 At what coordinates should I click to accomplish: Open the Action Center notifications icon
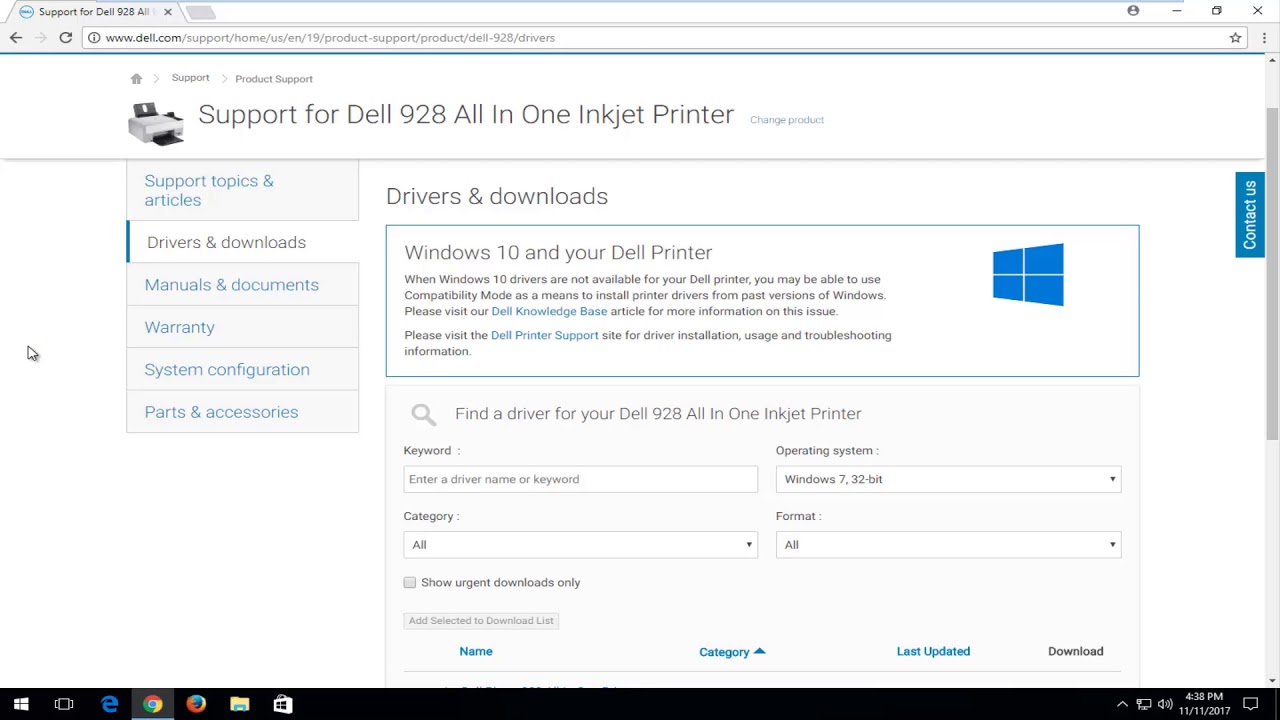pyautogui.click(x=1251, y=705)
